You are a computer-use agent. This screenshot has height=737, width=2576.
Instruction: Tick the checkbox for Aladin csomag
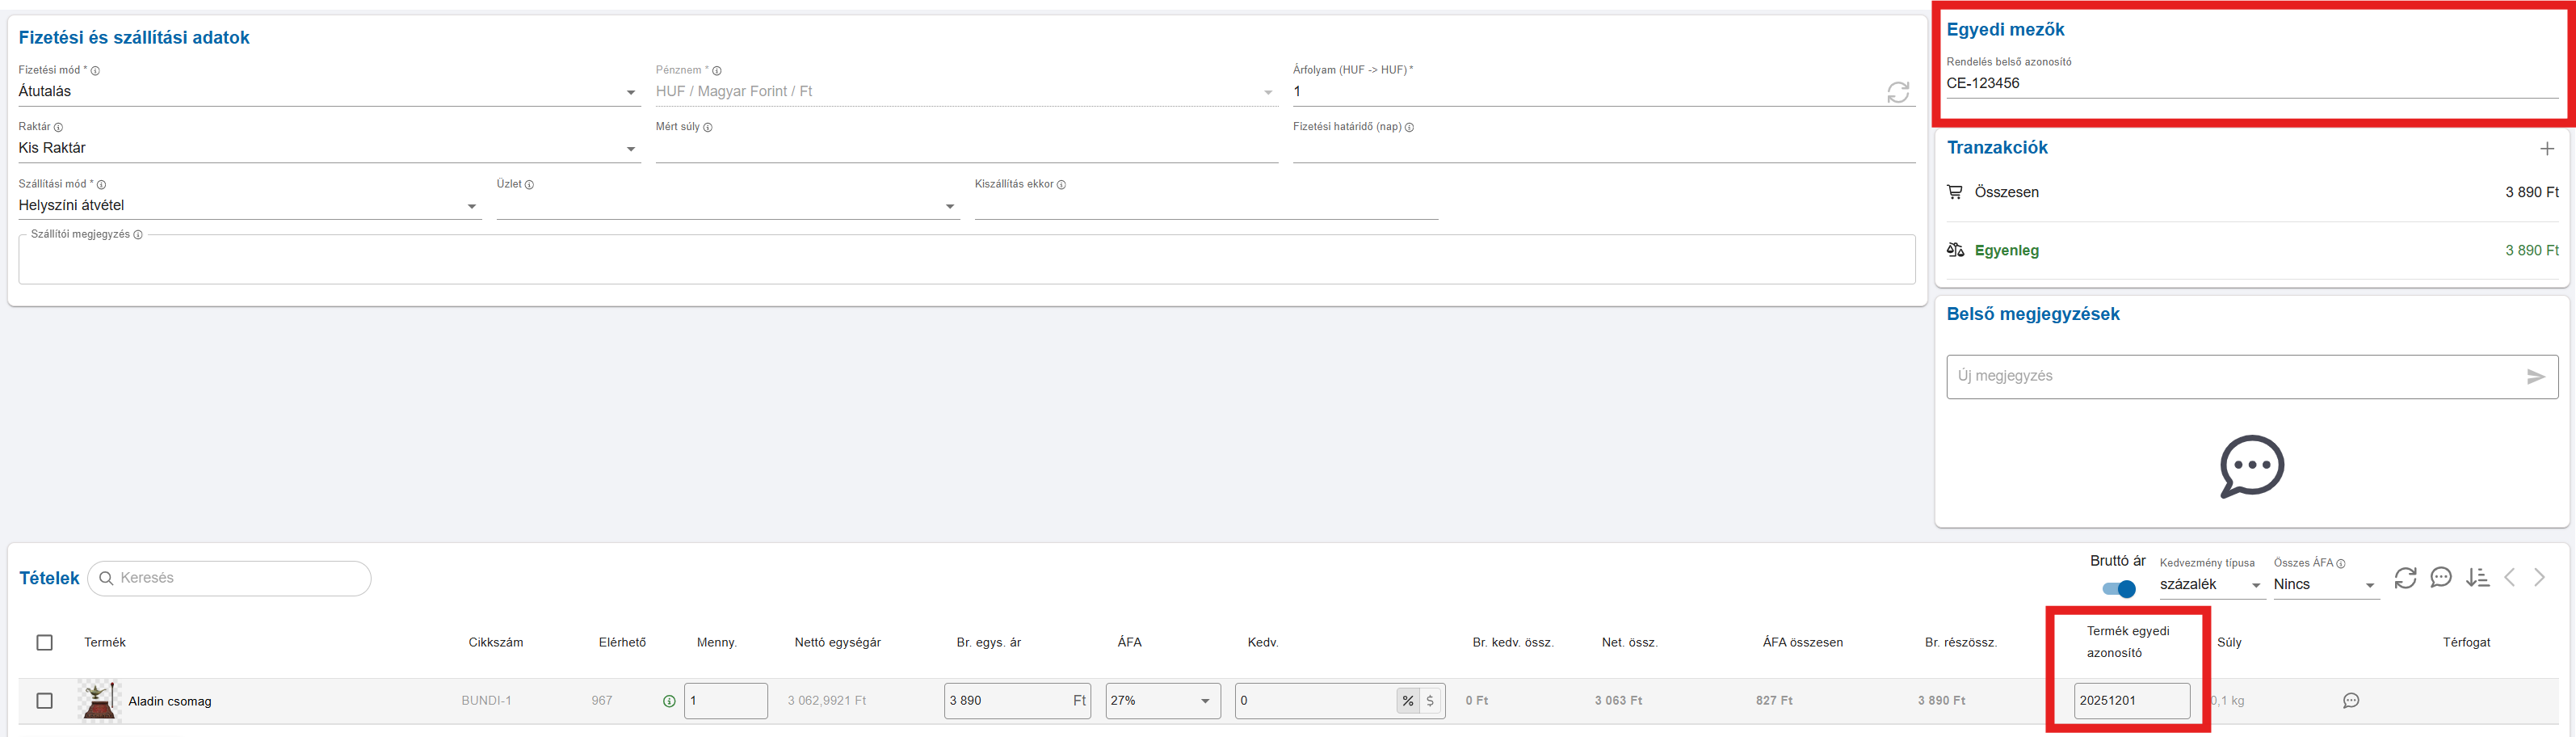tap(45, 701)
